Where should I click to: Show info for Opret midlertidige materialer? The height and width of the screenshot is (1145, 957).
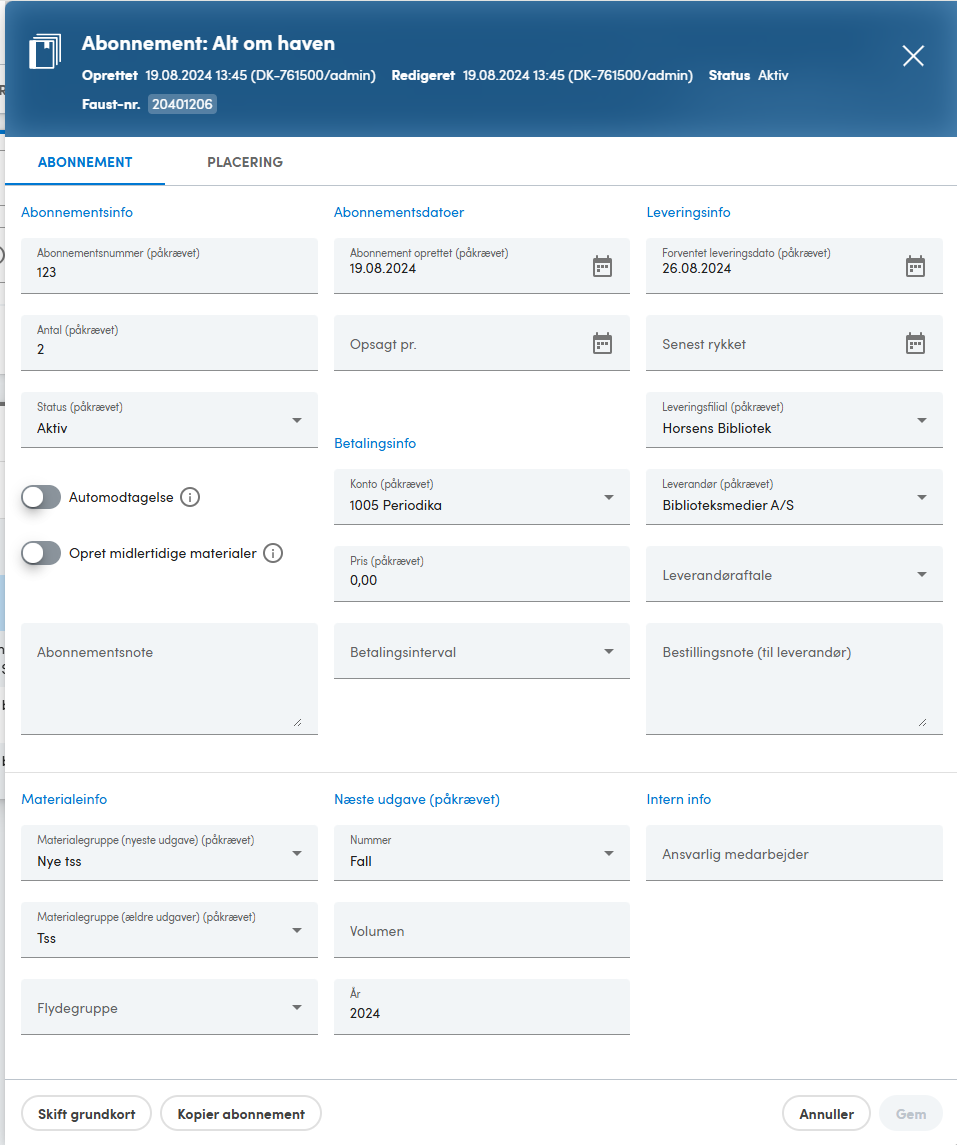tap(273, 554)
